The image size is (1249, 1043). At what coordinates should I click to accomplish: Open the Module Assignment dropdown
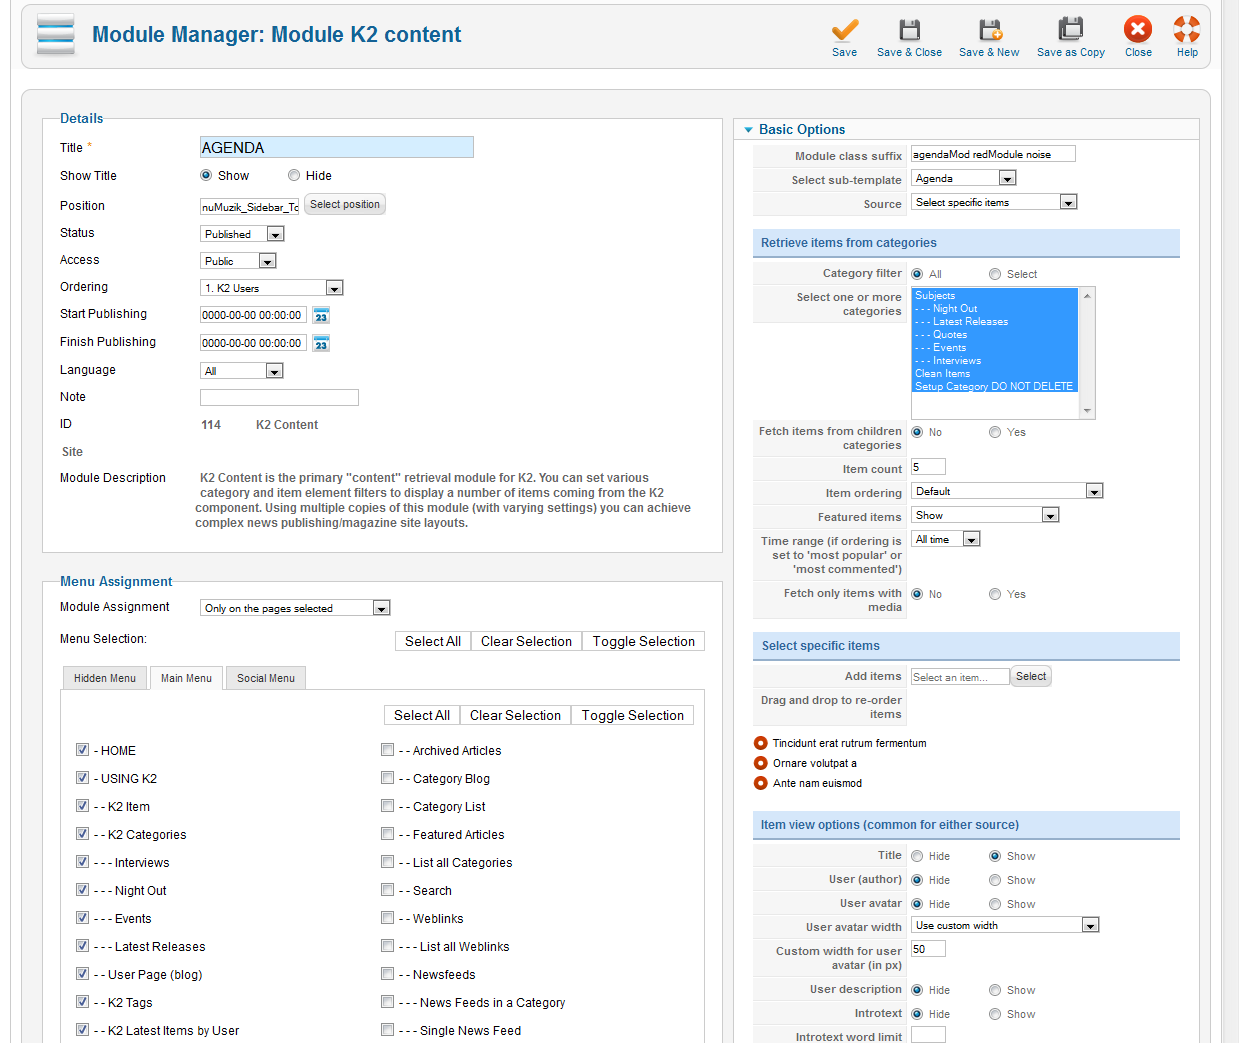[x=295, y=608]
